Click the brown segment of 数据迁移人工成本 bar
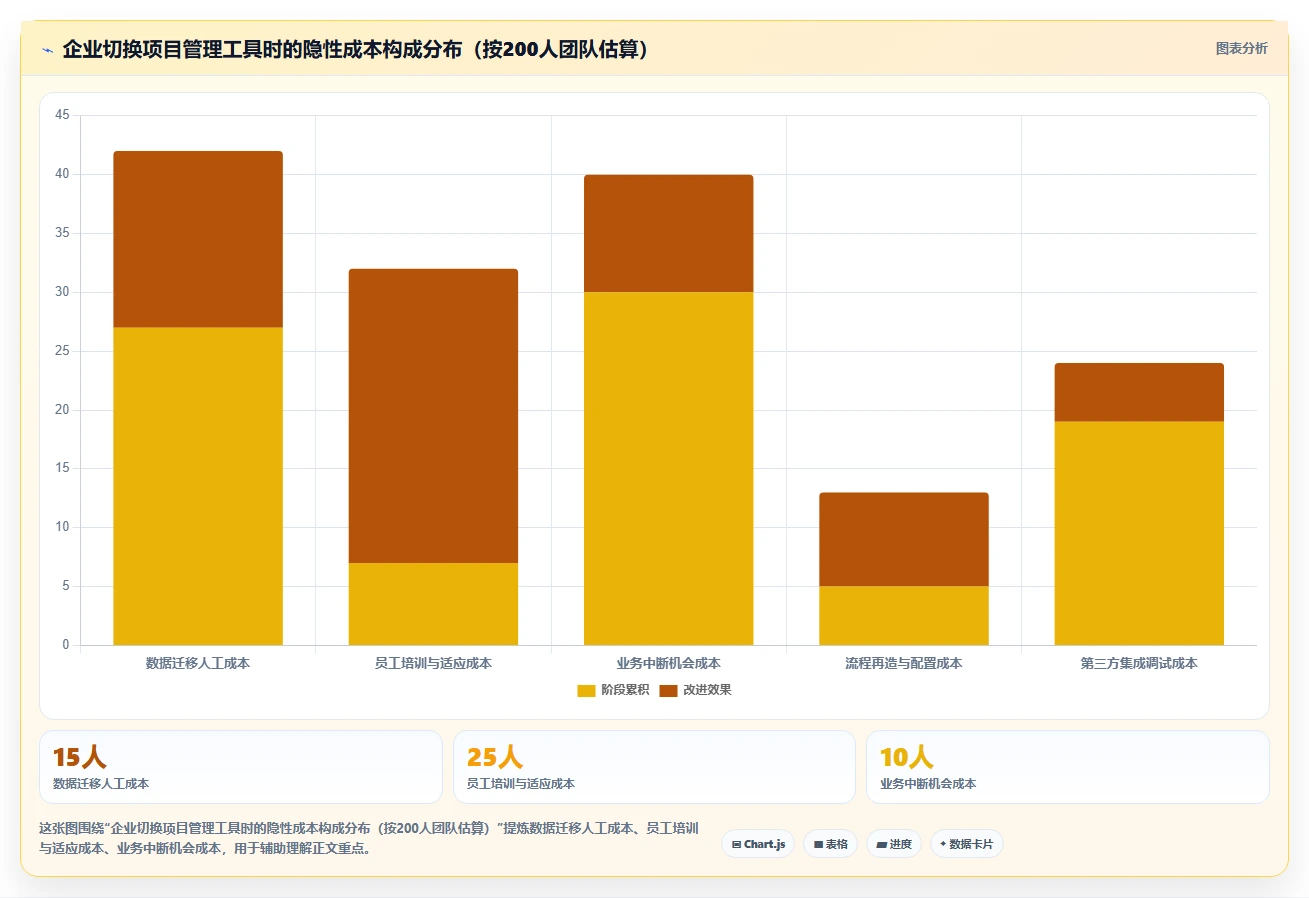The height and width of the screenshot is (898, 1309). pos(198,239)
